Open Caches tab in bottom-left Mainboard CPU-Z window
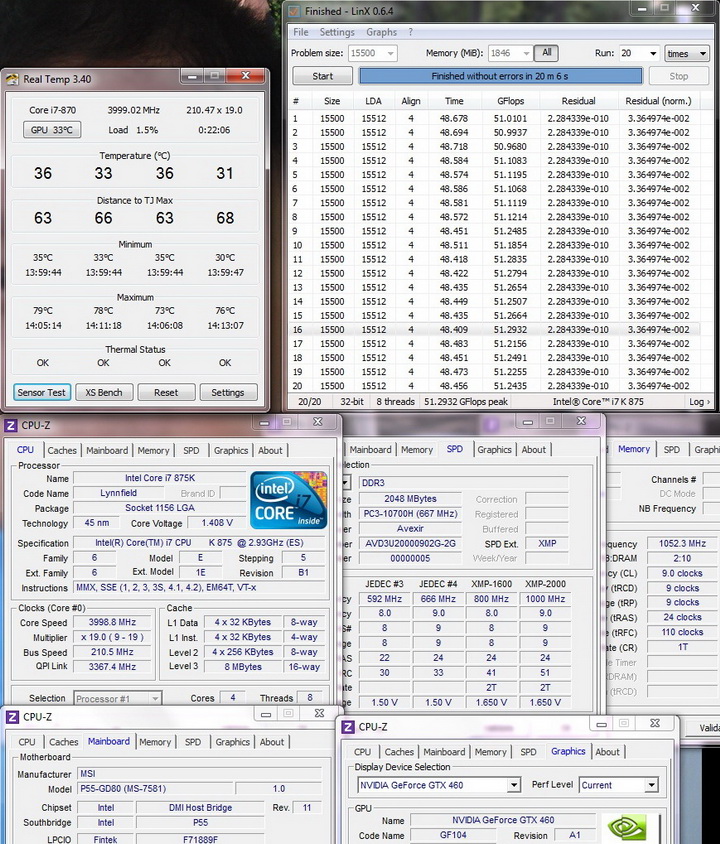Image resolution: width=720 pixels, height=844 pixels. pos(63,742)
